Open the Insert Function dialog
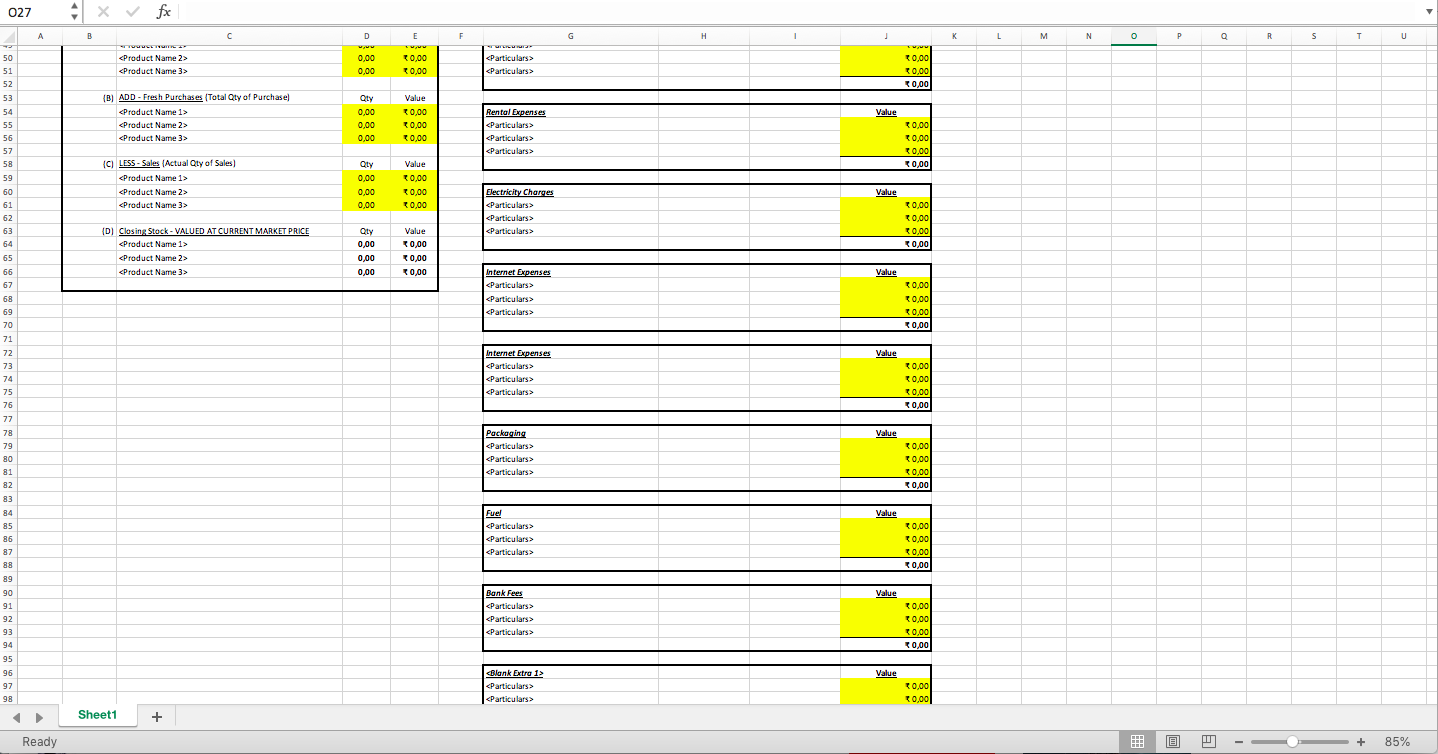Image resolution: width=1438 pixels, height=754 pixels. pyautogui.click(x=160, y=12)
